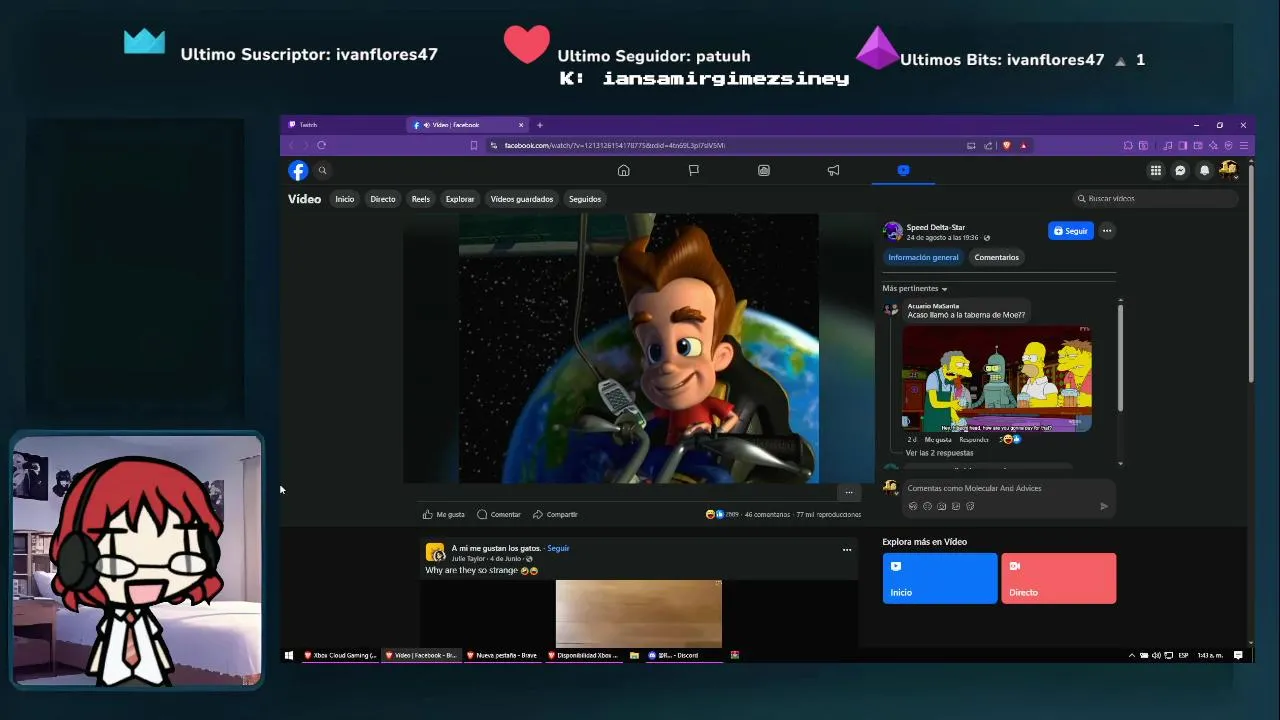Open the Speed Delta-Star page name

pos(936,227)
